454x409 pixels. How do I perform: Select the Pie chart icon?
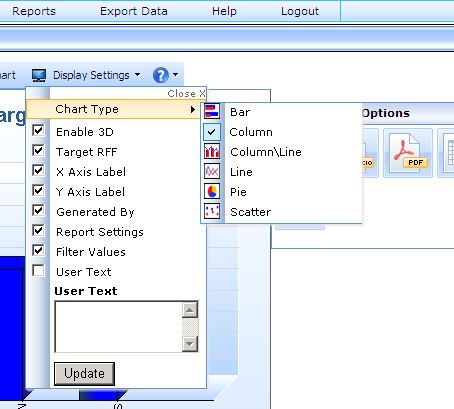(212, 192)
